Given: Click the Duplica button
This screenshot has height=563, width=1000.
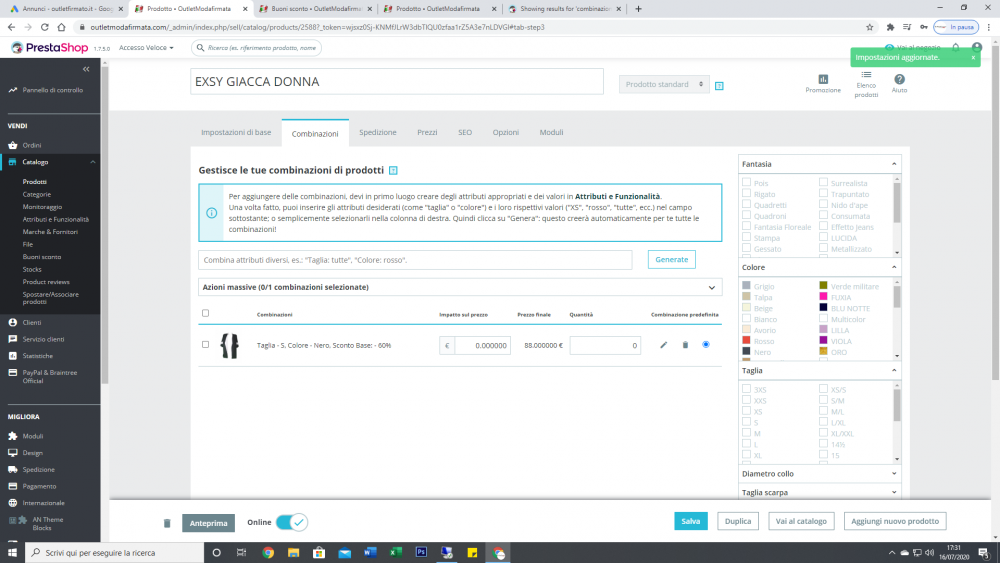Looking at the screenshot, I should [x=738, y=521].
